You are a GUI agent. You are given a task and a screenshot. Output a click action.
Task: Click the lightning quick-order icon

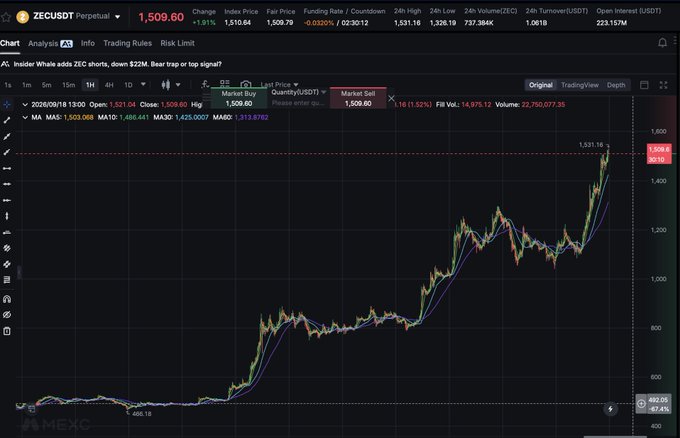coord(610,409)
